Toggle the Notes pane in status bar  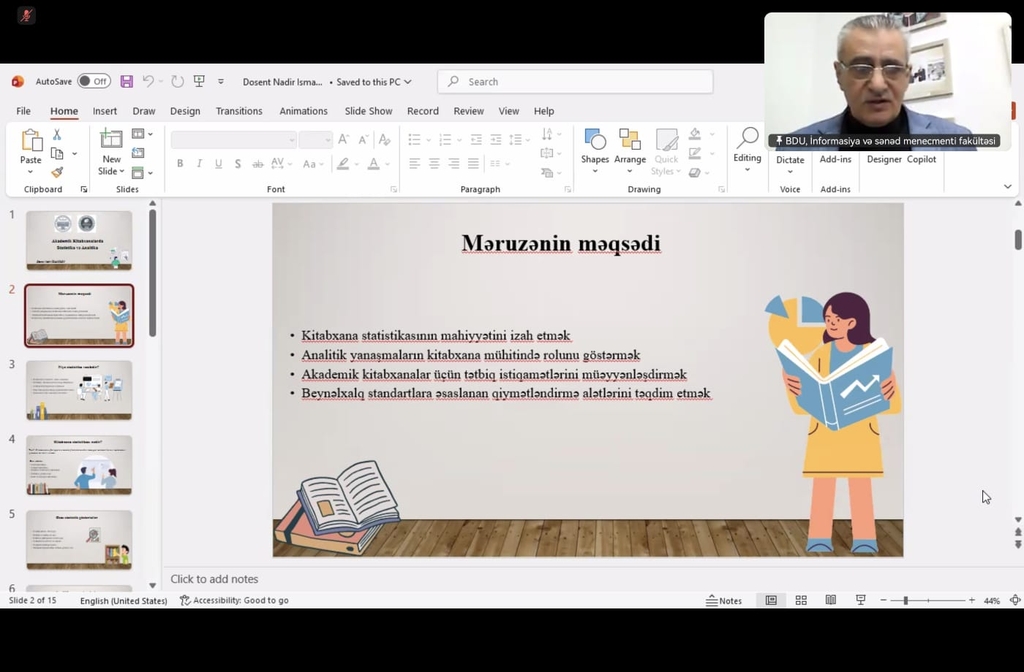[724, 600]
